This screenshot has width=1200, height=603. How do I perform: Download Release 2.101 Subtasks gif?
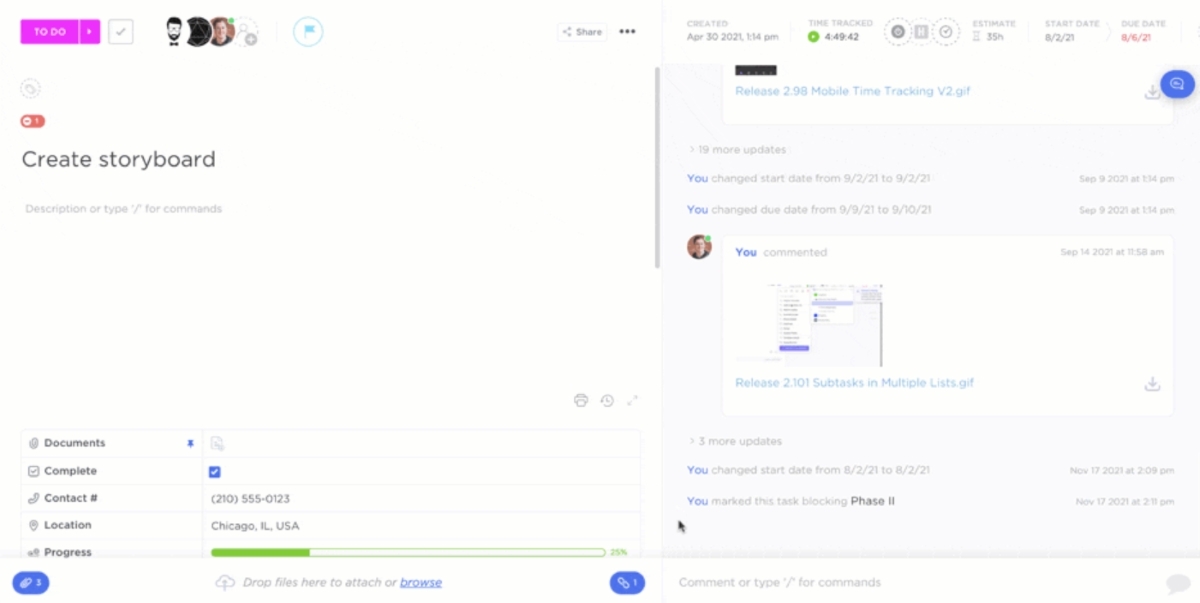click(x=1152, y=384)
